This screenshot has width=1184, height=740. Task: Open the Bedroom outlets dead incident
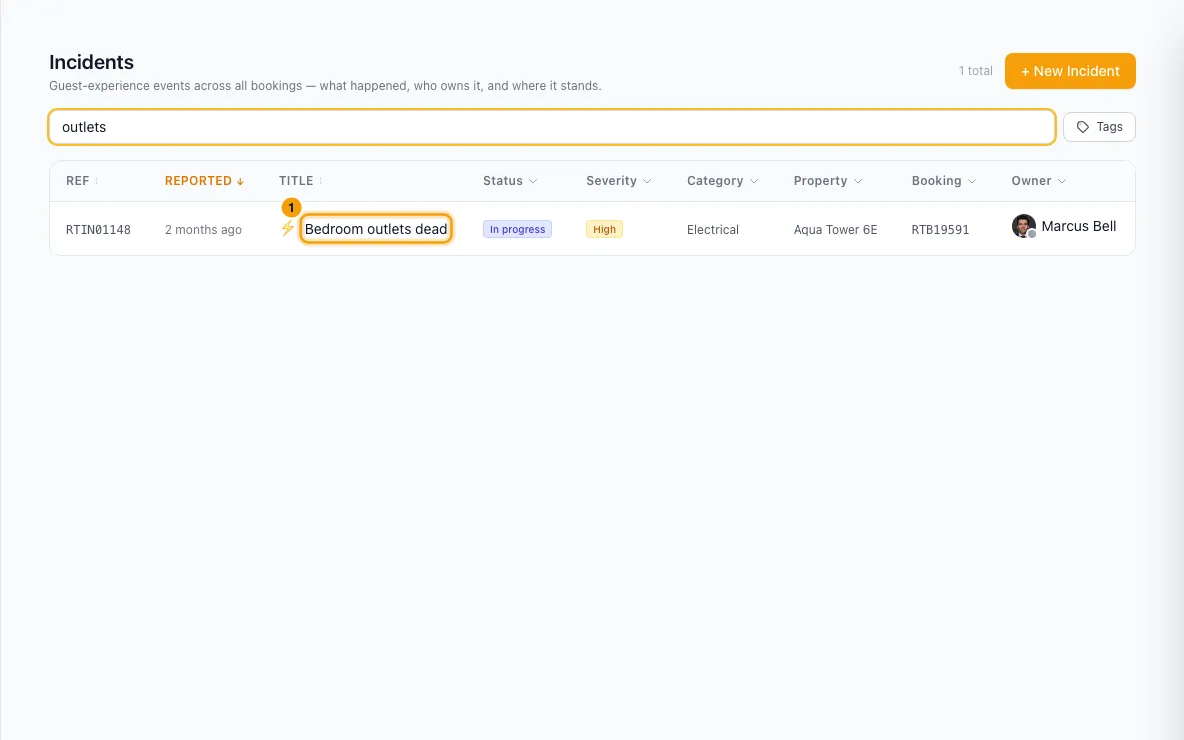pos(375,229)
